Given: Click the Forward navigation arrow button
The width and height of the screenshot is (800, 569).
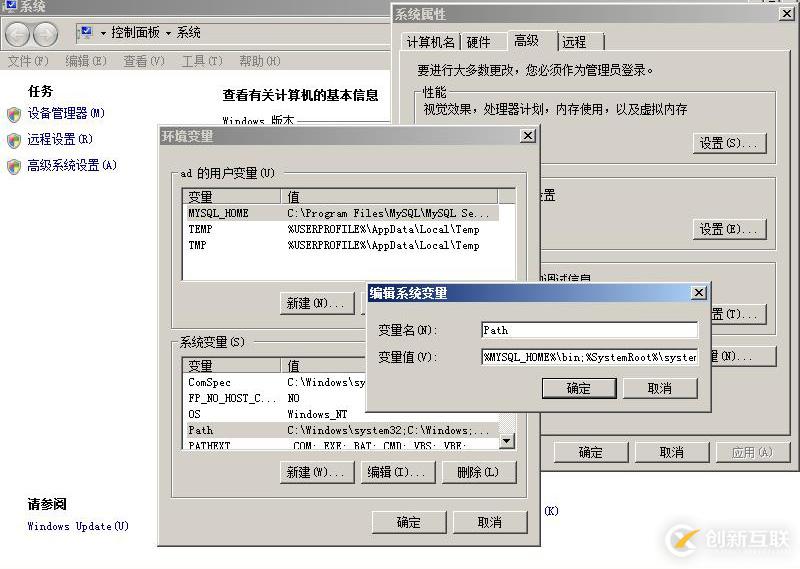Looking at the screenshot, I should (45, 34).
